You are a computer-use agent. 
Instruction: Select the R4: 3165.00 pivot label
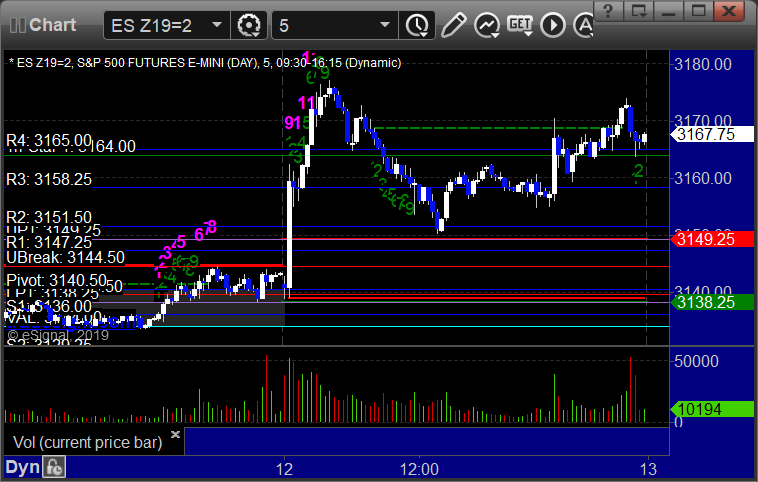tap(49, 140)
